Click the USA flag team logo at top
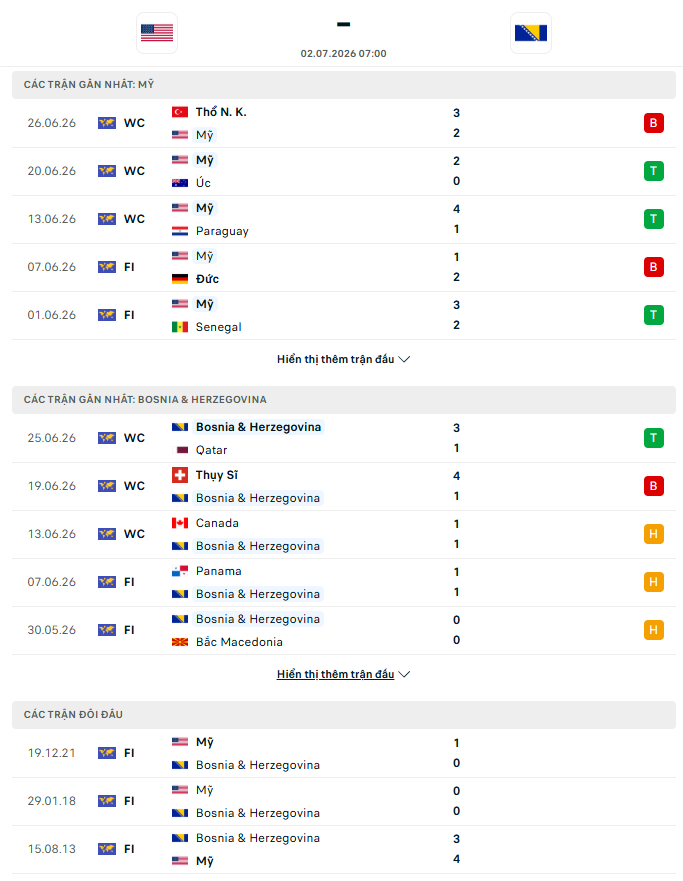Viewport: 683px width, 881px height. (x=157, y=33)
